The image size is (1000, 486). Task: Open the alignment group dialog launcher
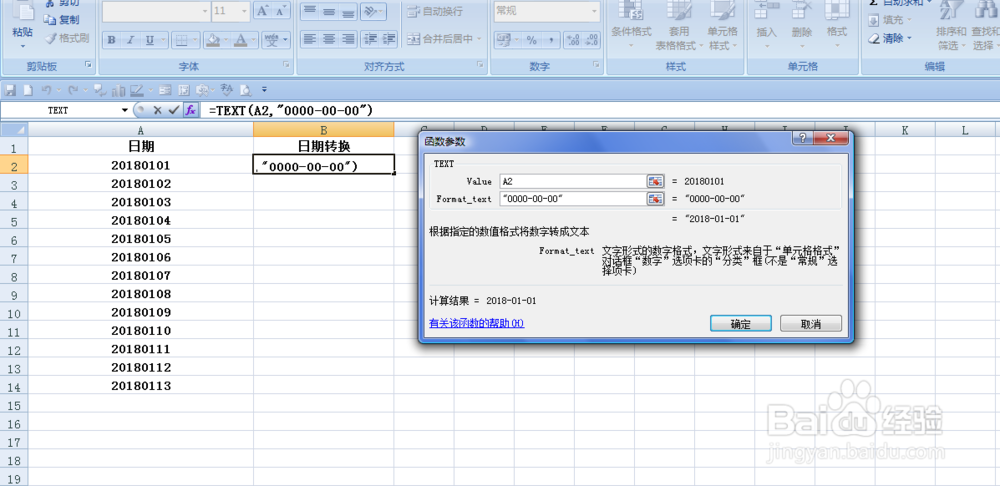tap(482, 65)
